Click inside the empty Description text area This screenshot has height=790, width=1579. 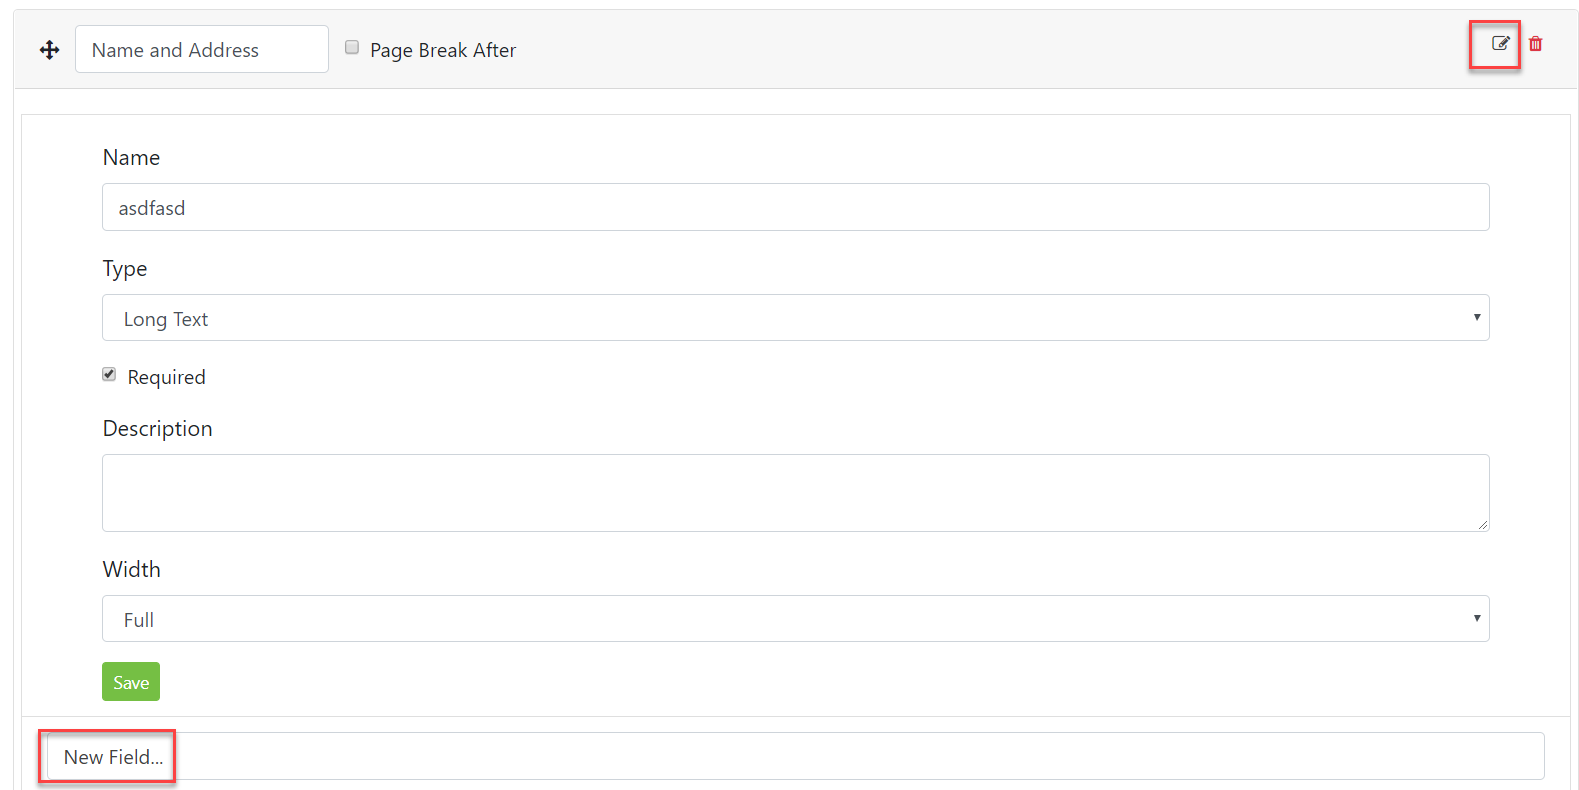tap(795, 492)
